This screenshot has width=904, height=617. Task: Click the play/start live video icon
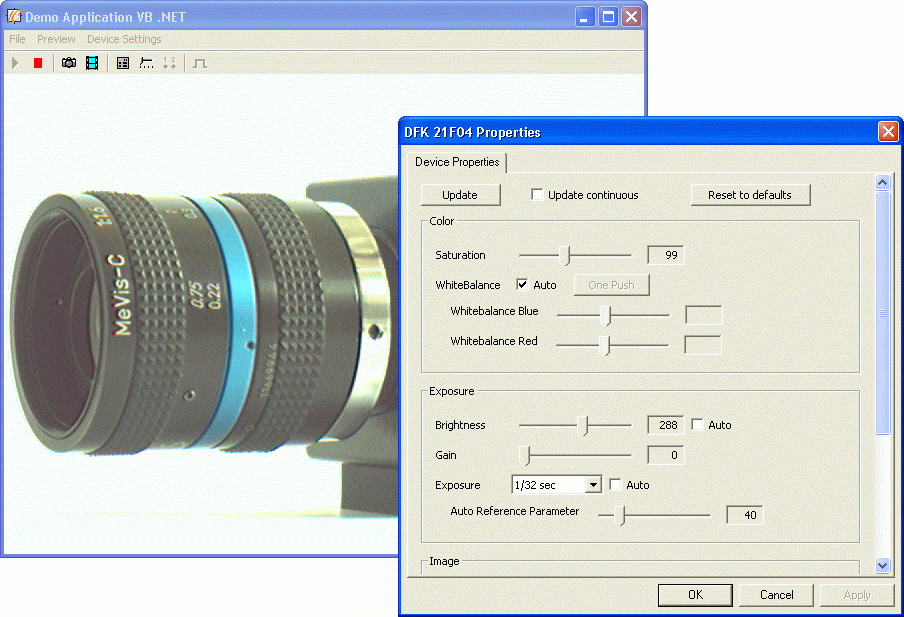(15, 63)
